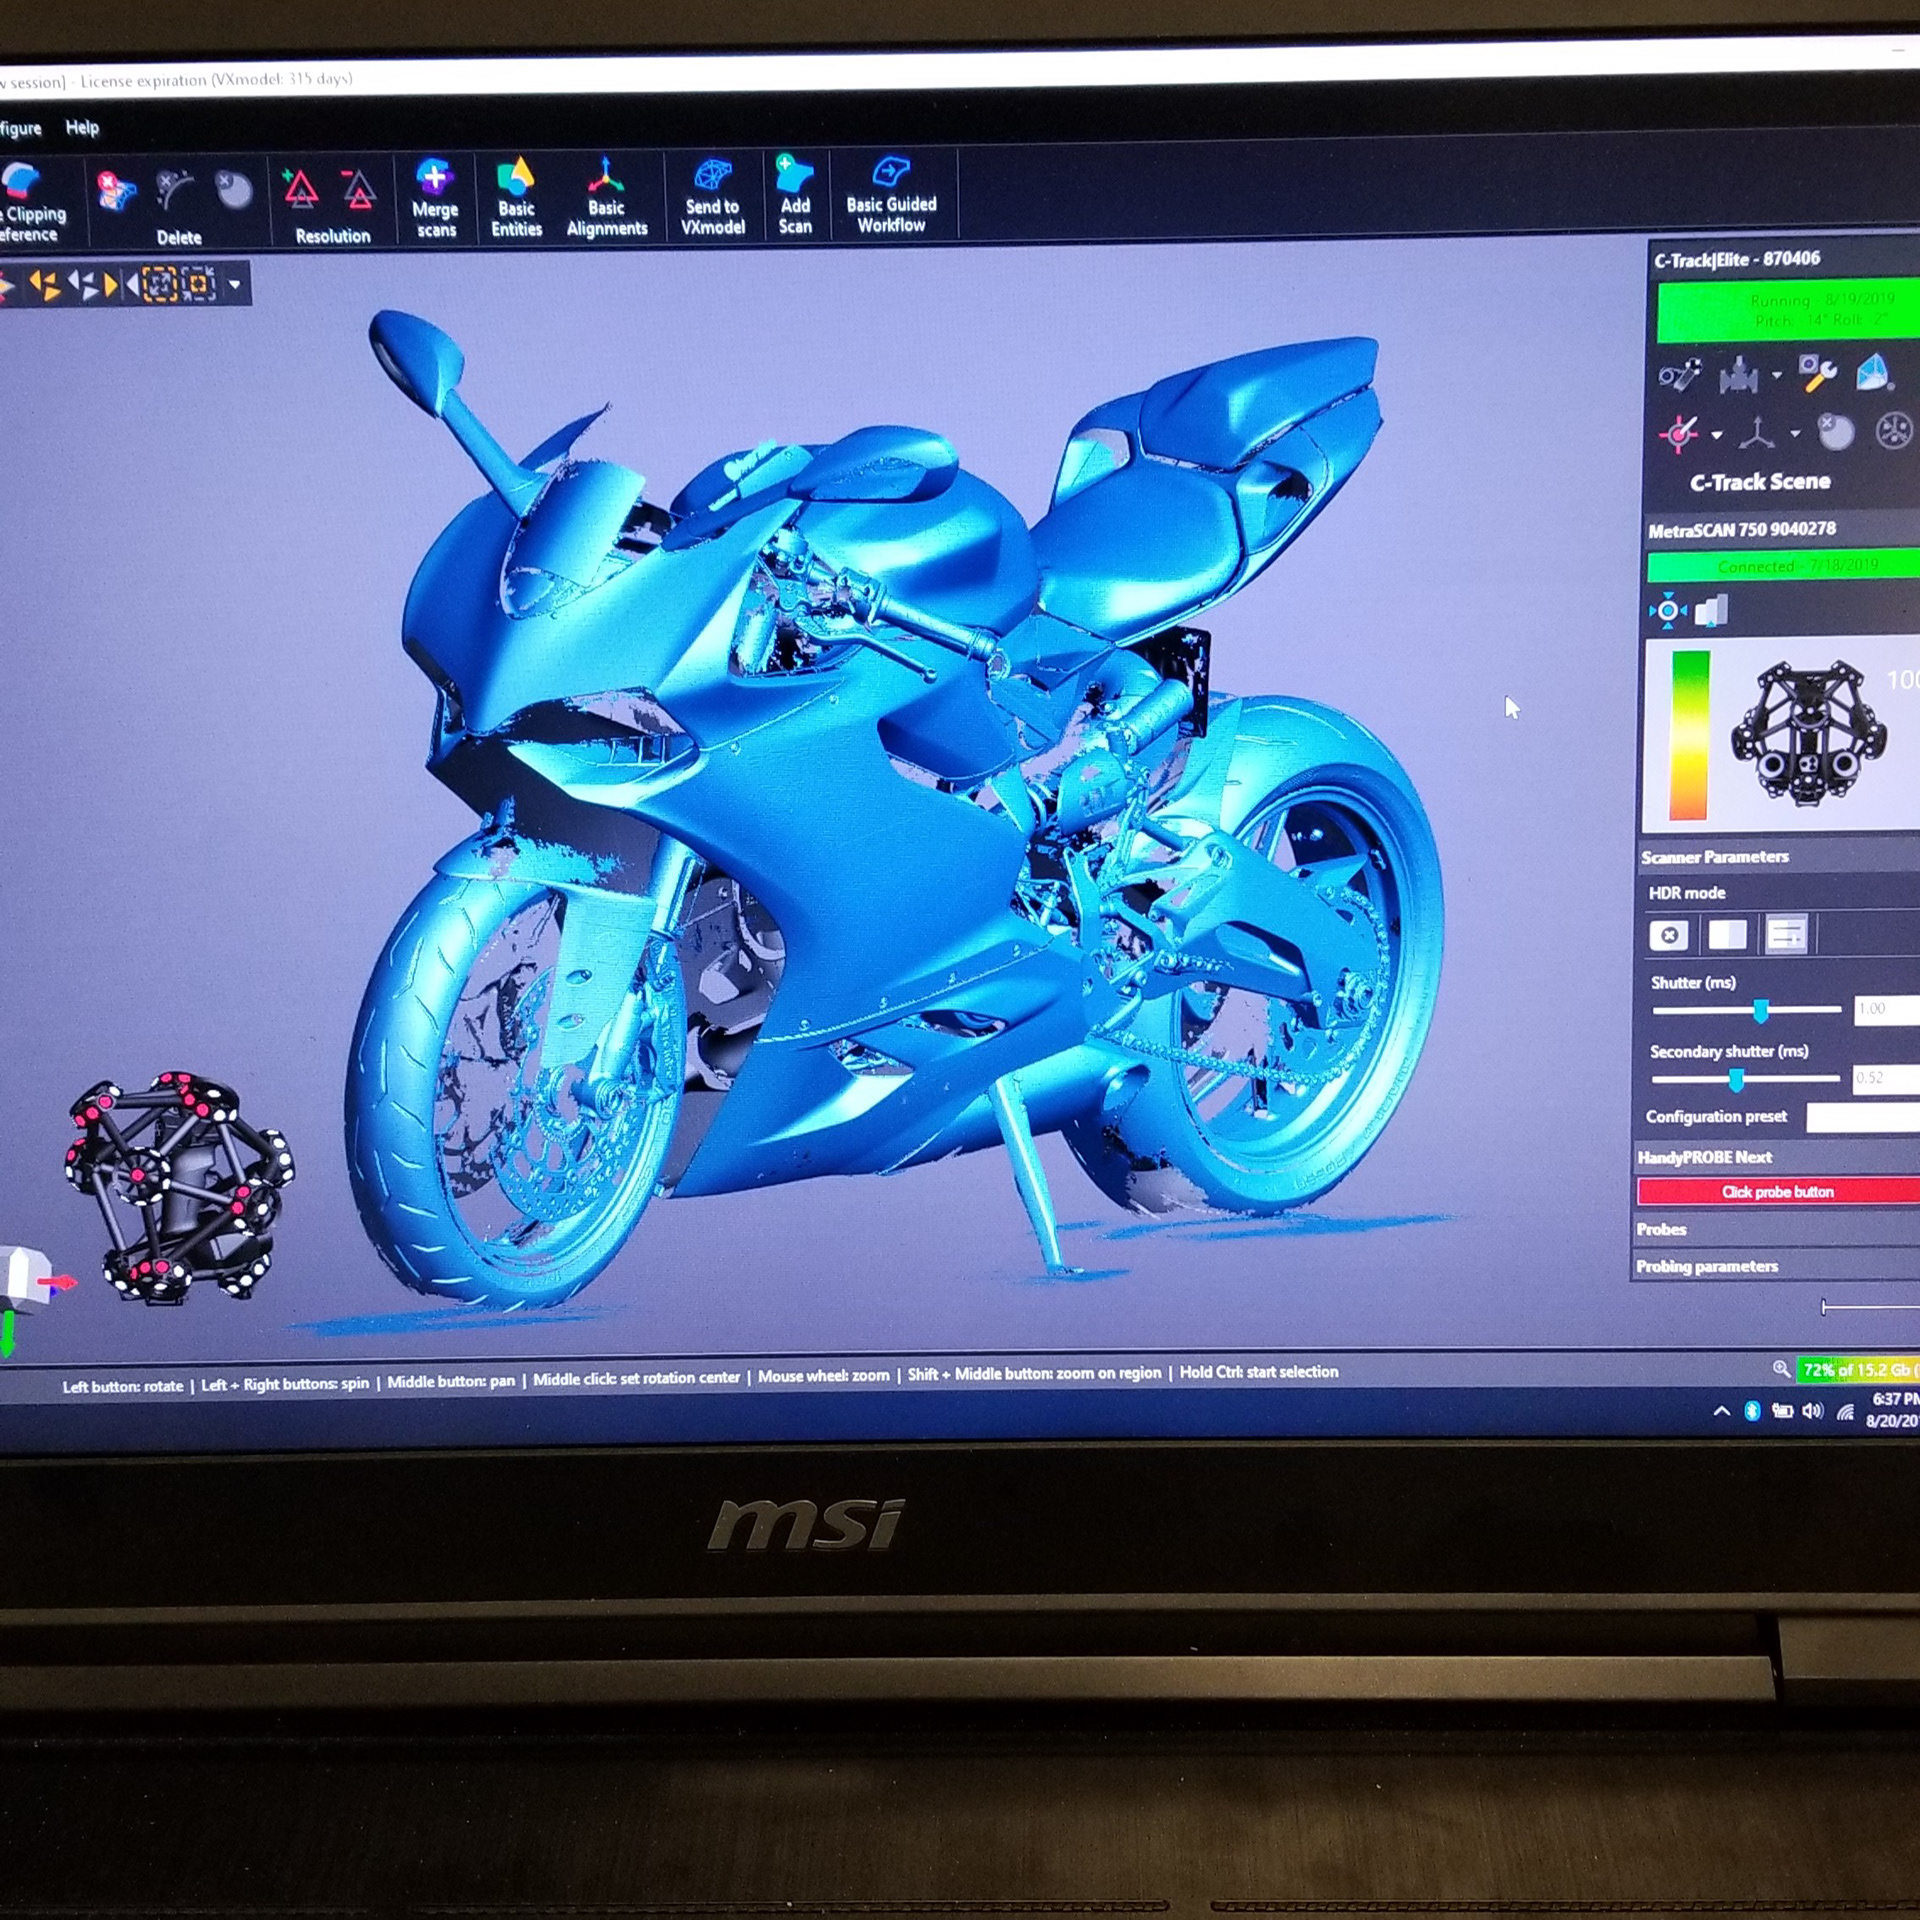1920x1920 pixels.
Task: Open the Configure menu
Action: click(20, 128)
